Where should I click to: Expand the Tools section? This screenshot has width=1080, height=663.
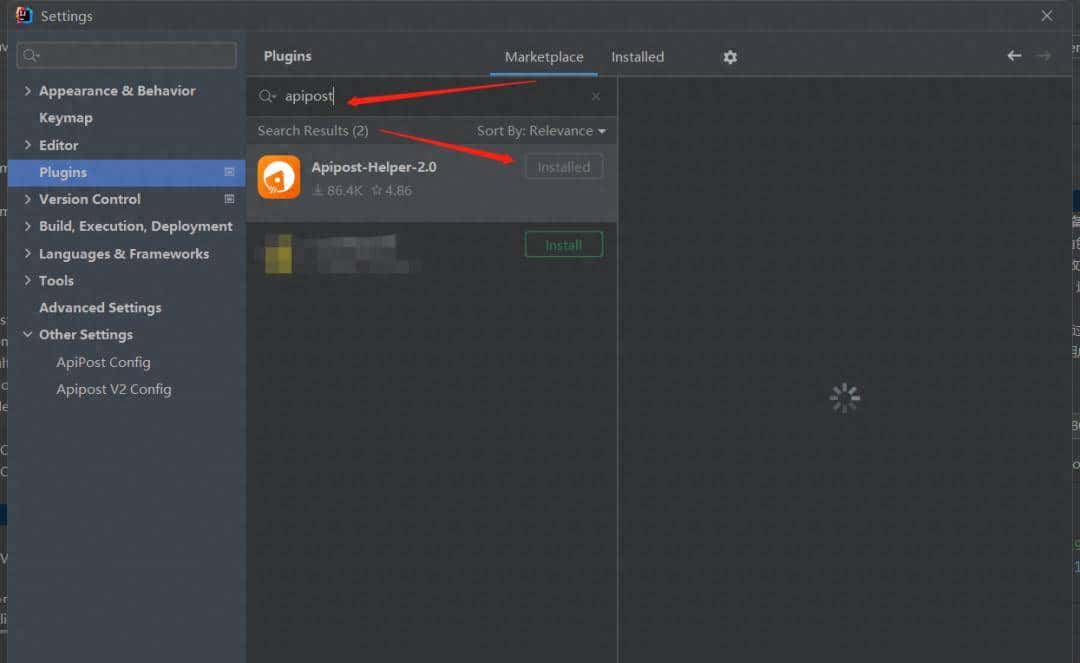(28, 280)
